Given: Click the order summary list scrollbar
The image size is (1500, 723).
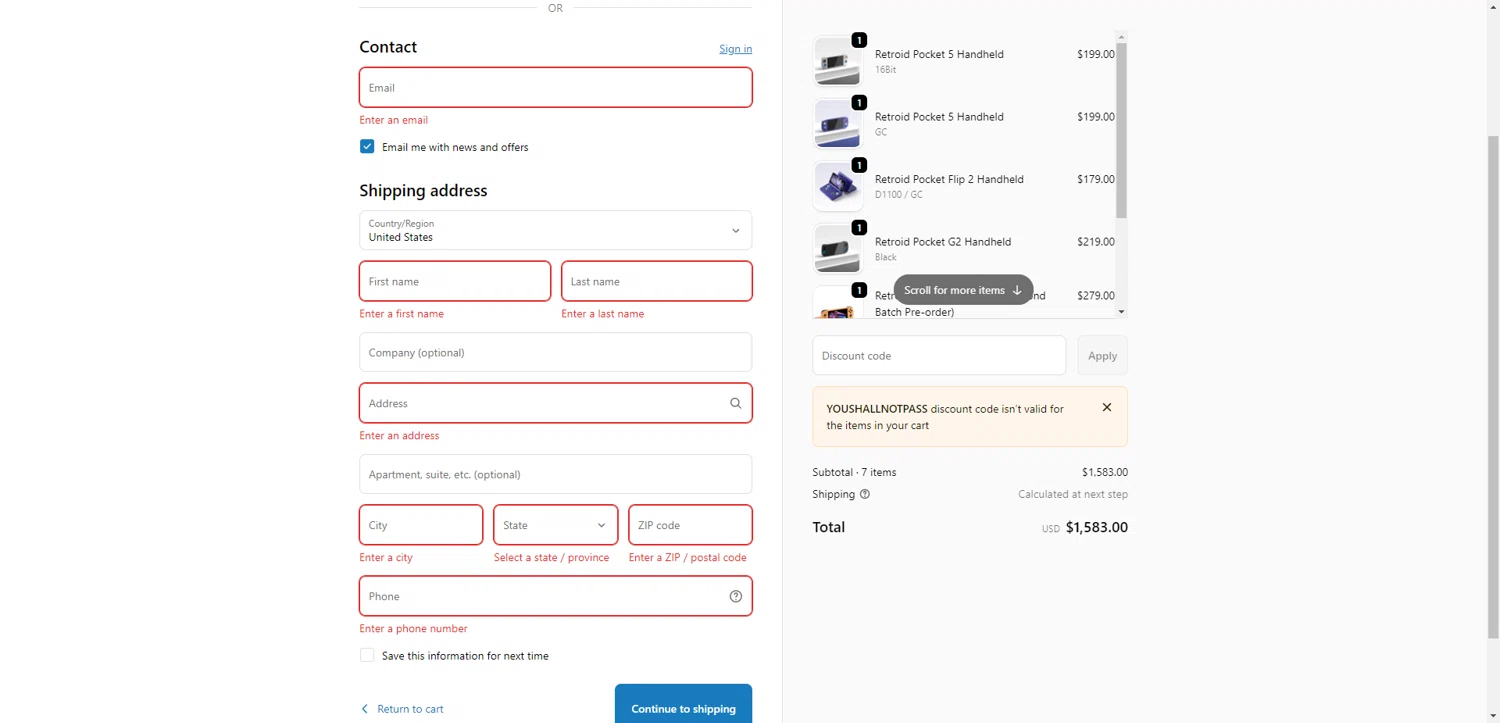Looking at the screenshot, I should (1121, 130).
